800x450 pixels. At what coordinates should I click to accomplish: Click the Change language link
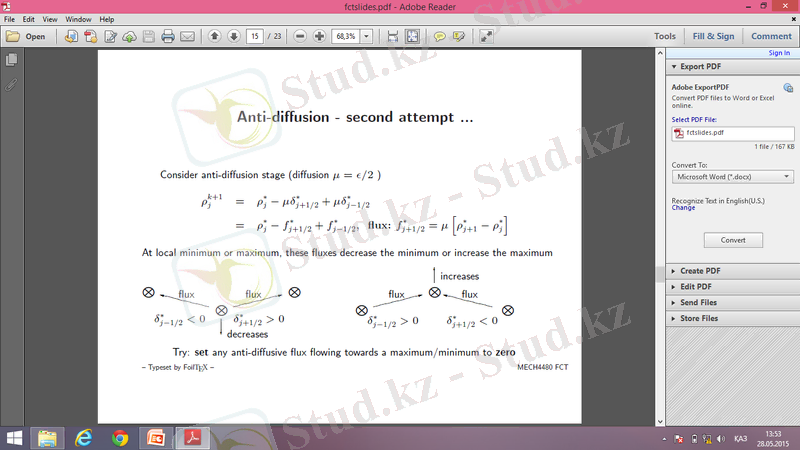(x=683, y=208)
